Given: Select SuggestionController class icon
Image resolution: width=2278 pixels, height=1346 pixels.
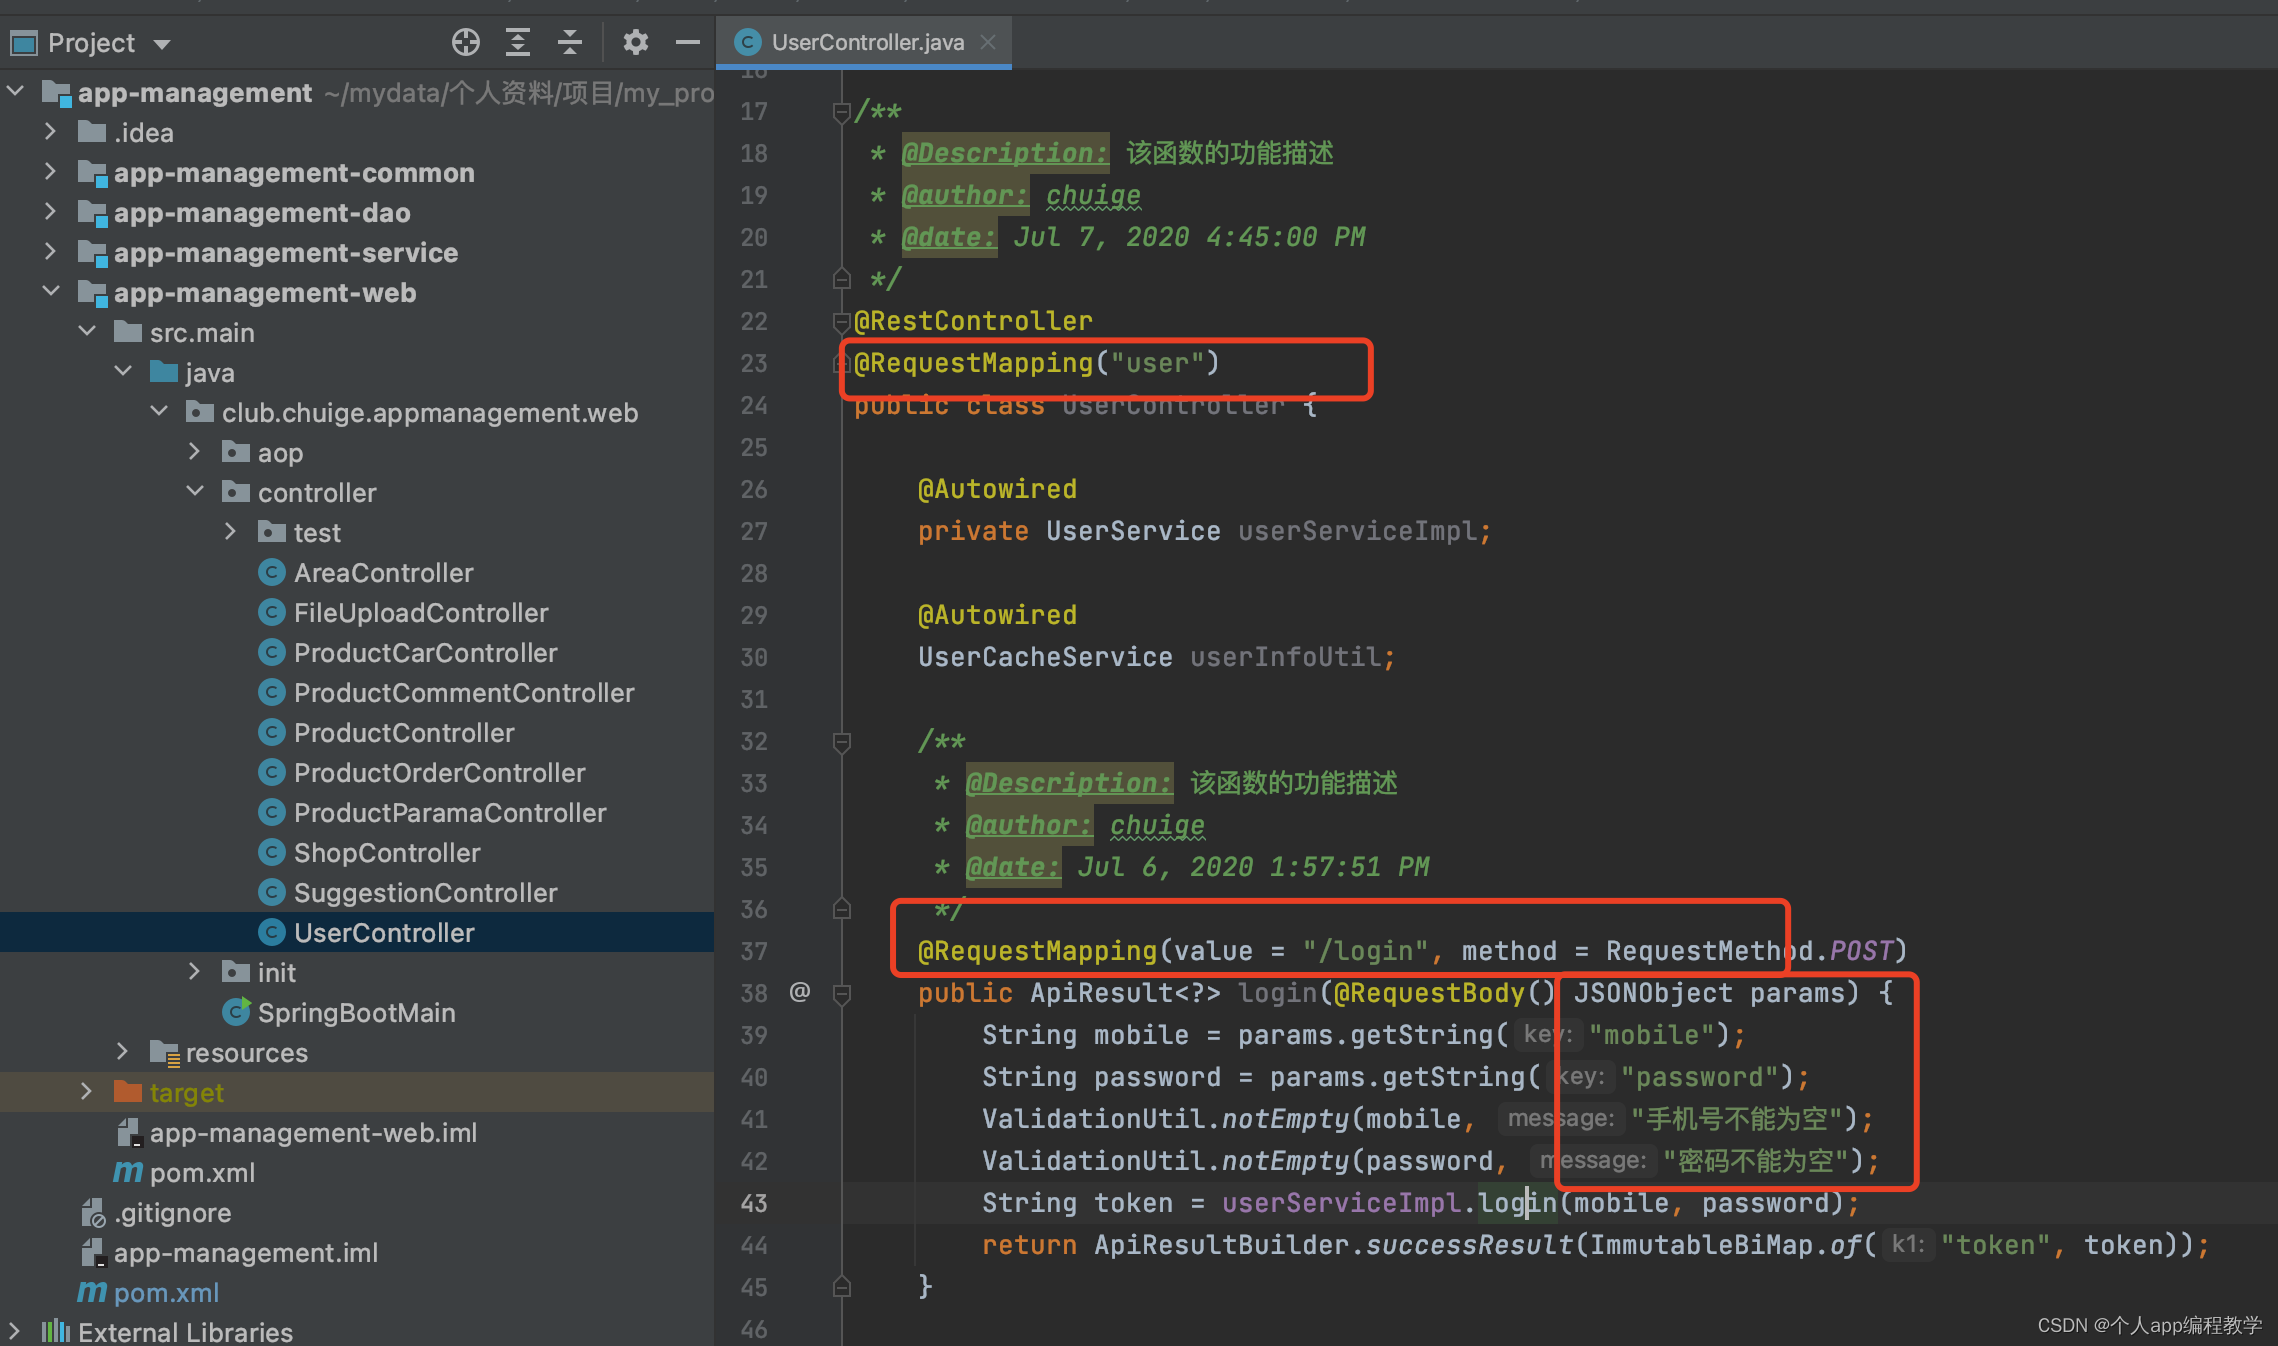Looking at the screenshot, I should coord(272,892).
